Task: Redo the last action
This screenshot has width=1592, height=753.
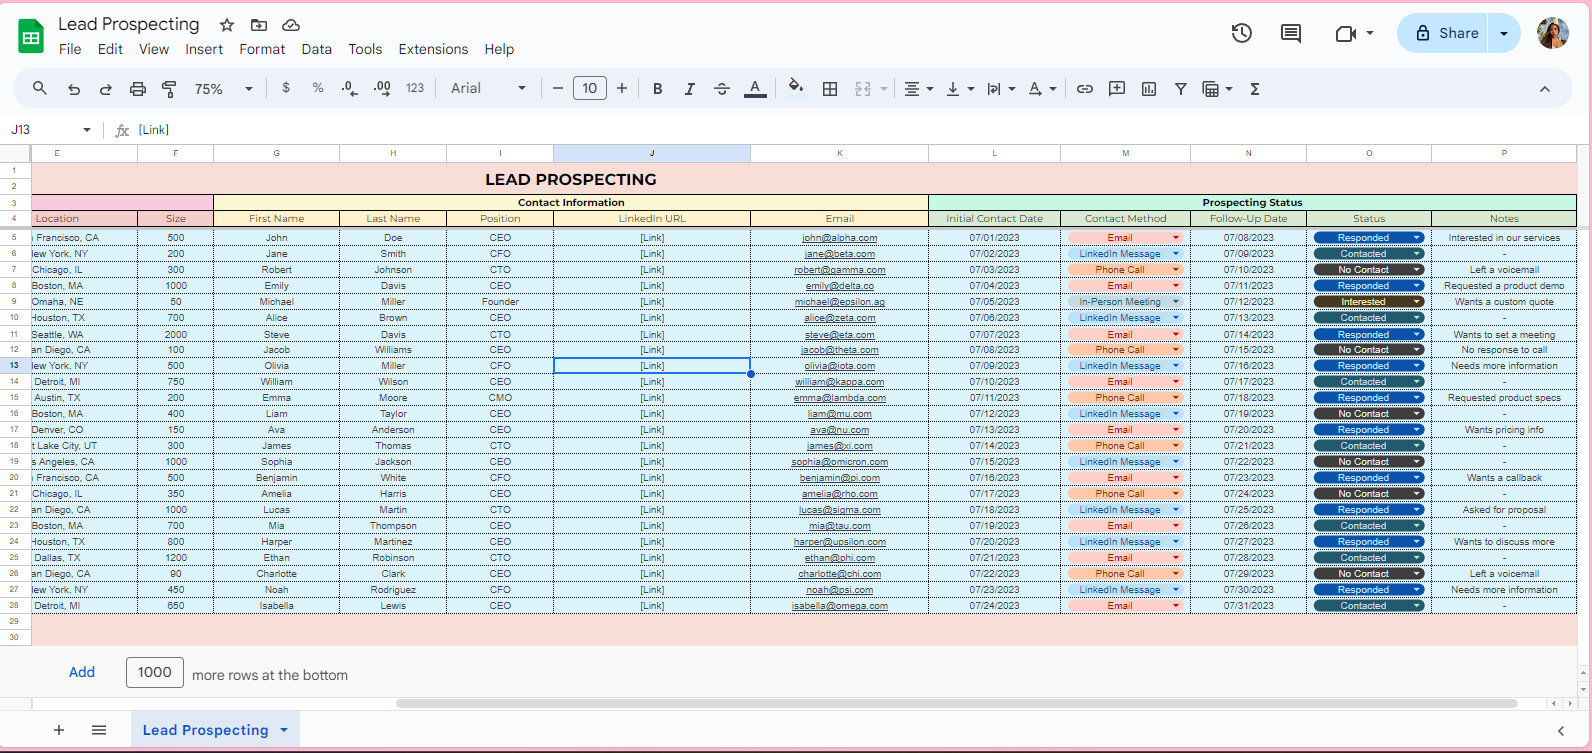Action: pyautogui.click(x=105, y=89)
